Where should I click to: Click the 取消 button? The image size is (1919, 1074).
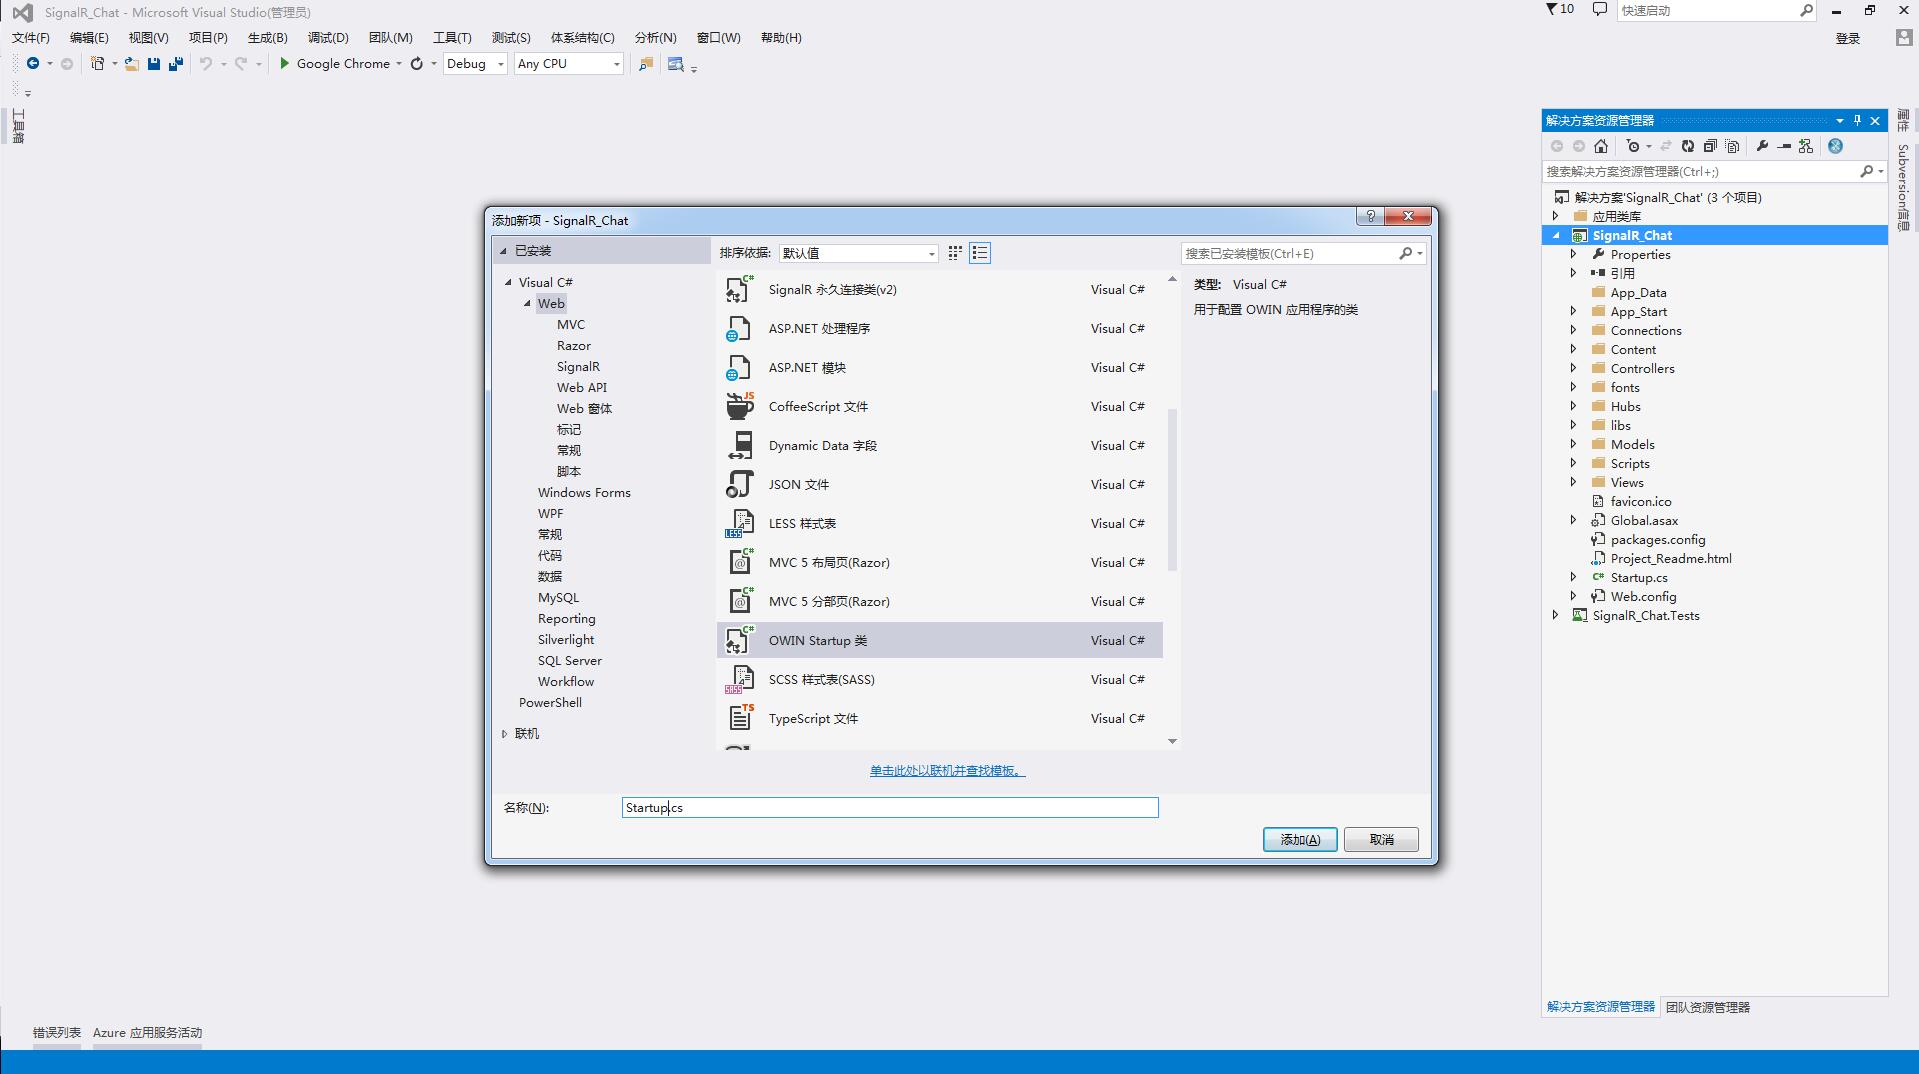[x=1381, y=839]
